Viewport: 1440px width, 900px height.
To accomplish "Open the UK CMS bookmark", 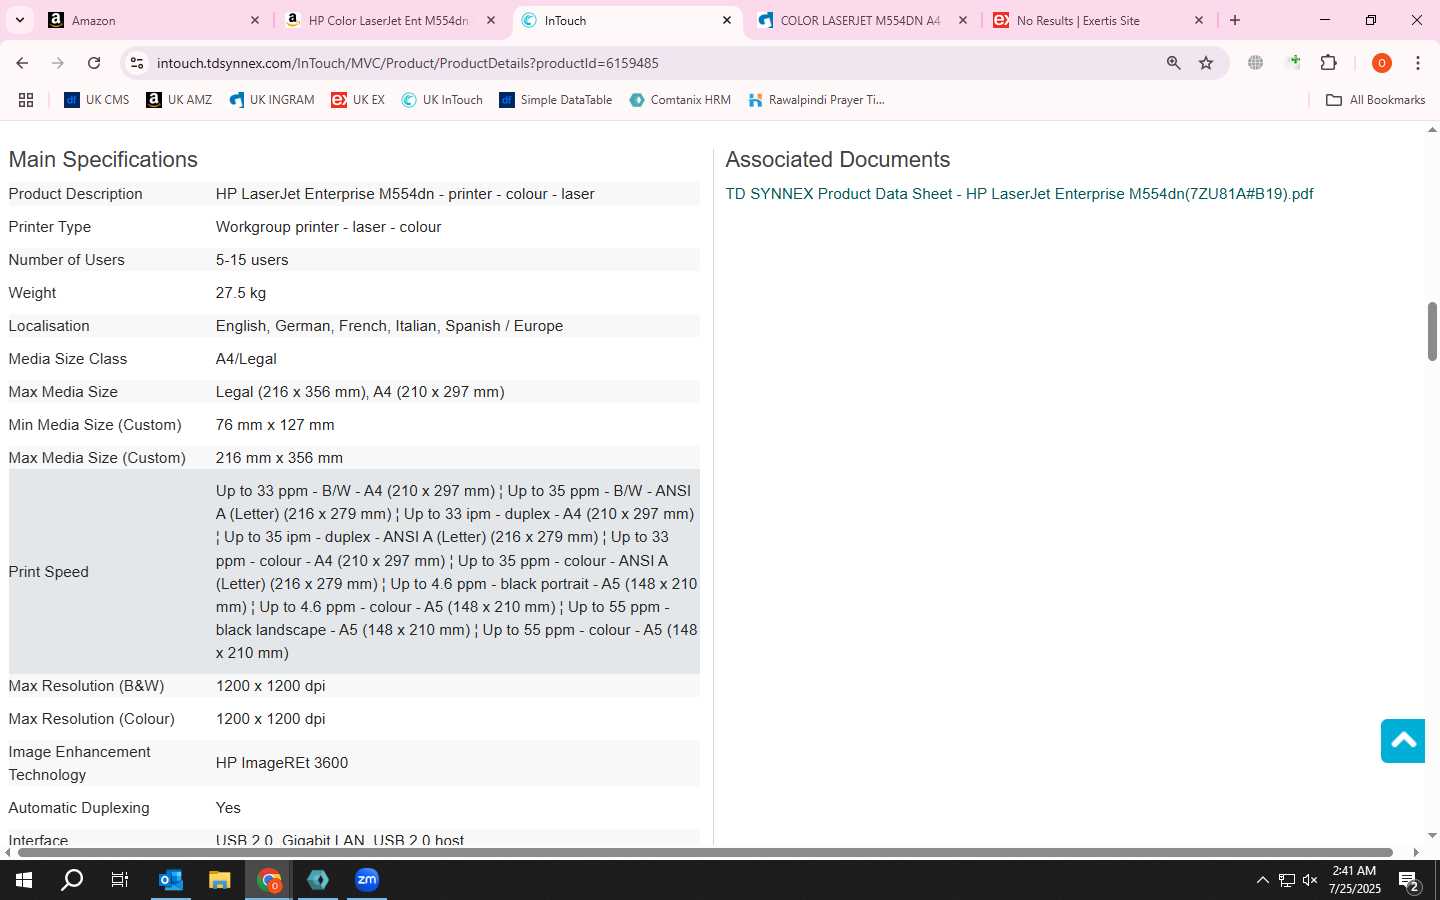I will [x=96, y=100].
